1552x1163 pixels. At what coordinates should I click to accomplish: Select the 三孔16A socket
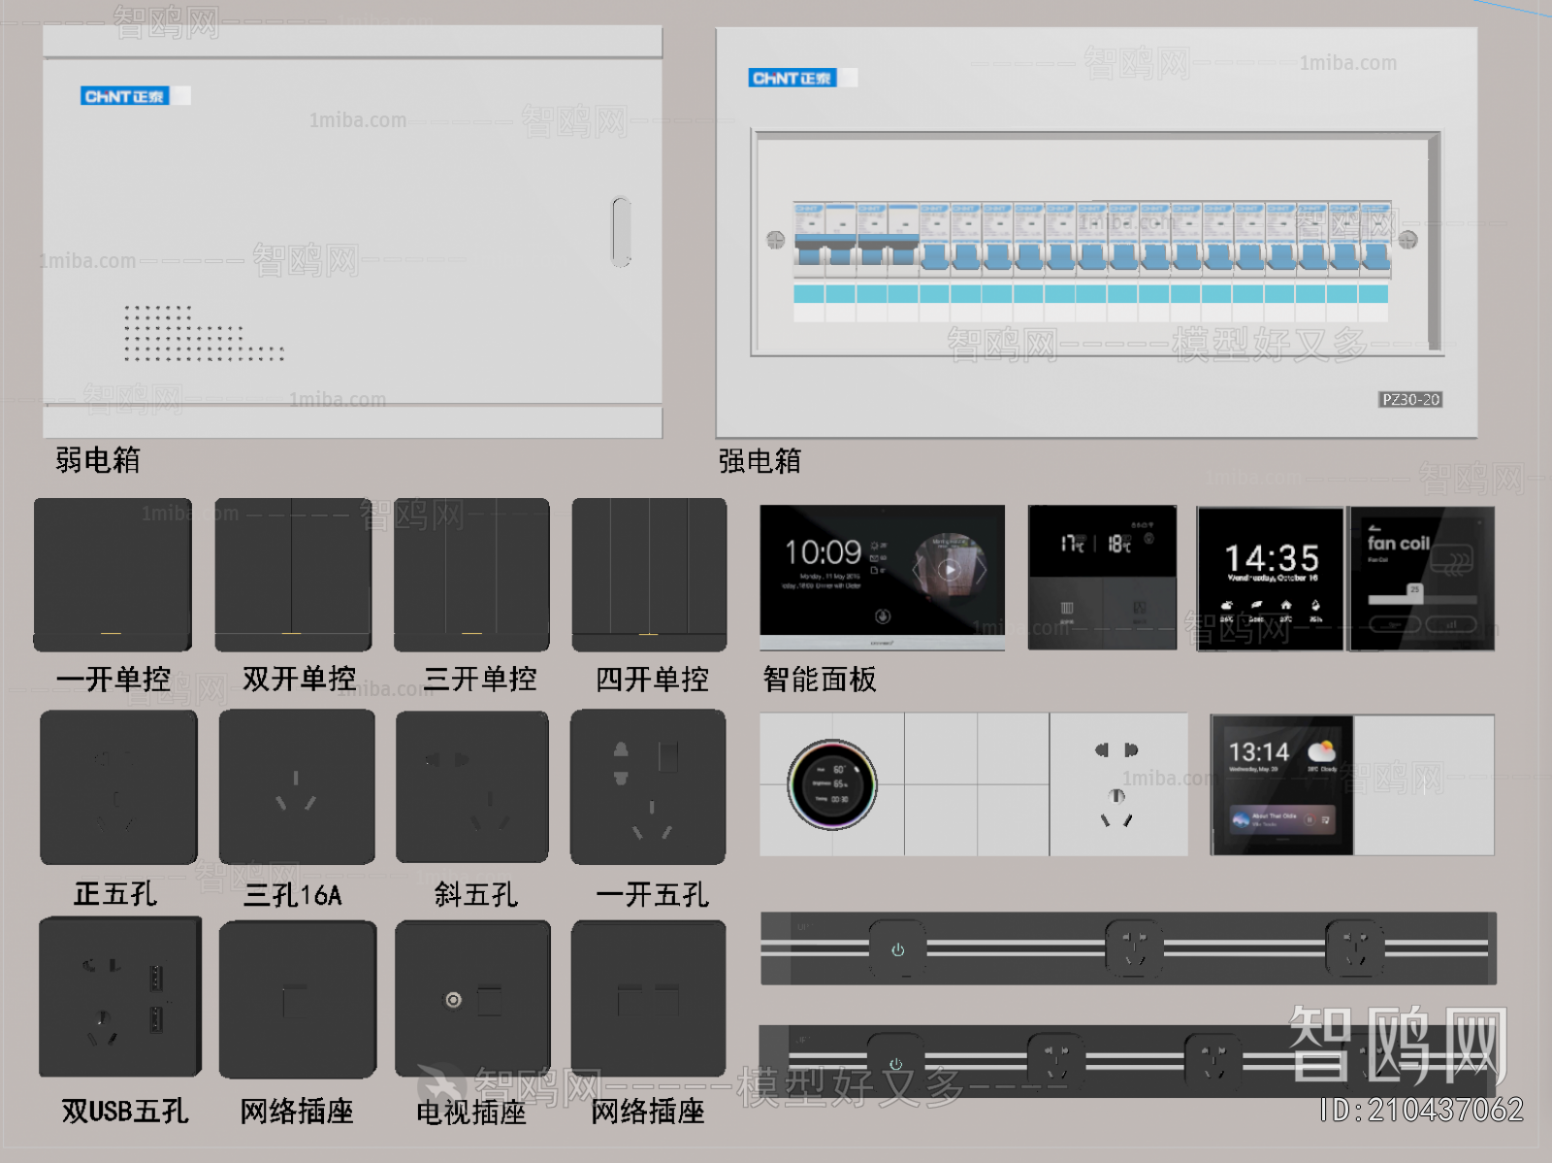coord(296,786)
